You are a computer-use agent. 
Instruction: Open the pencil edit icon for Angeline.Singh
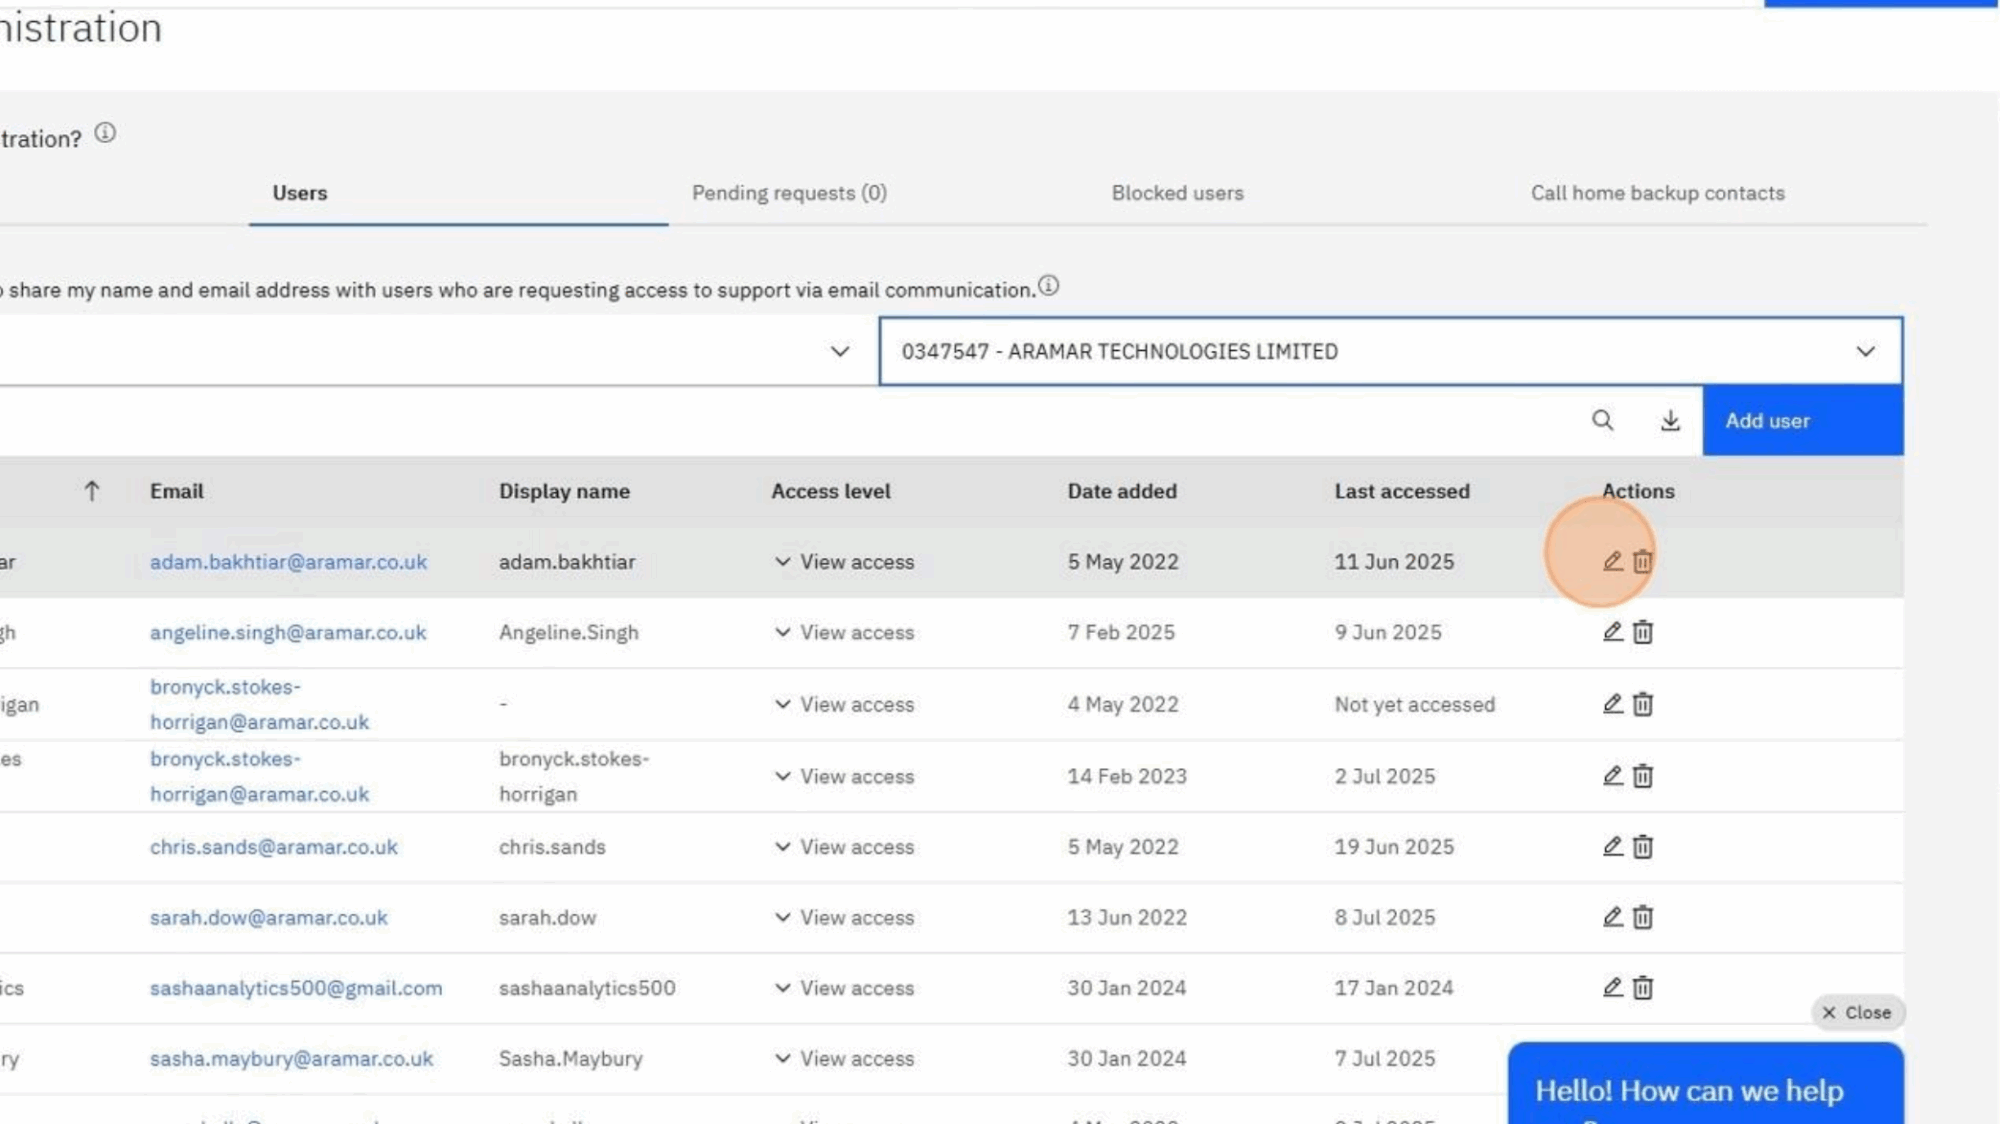click(x=1612, y=632)
